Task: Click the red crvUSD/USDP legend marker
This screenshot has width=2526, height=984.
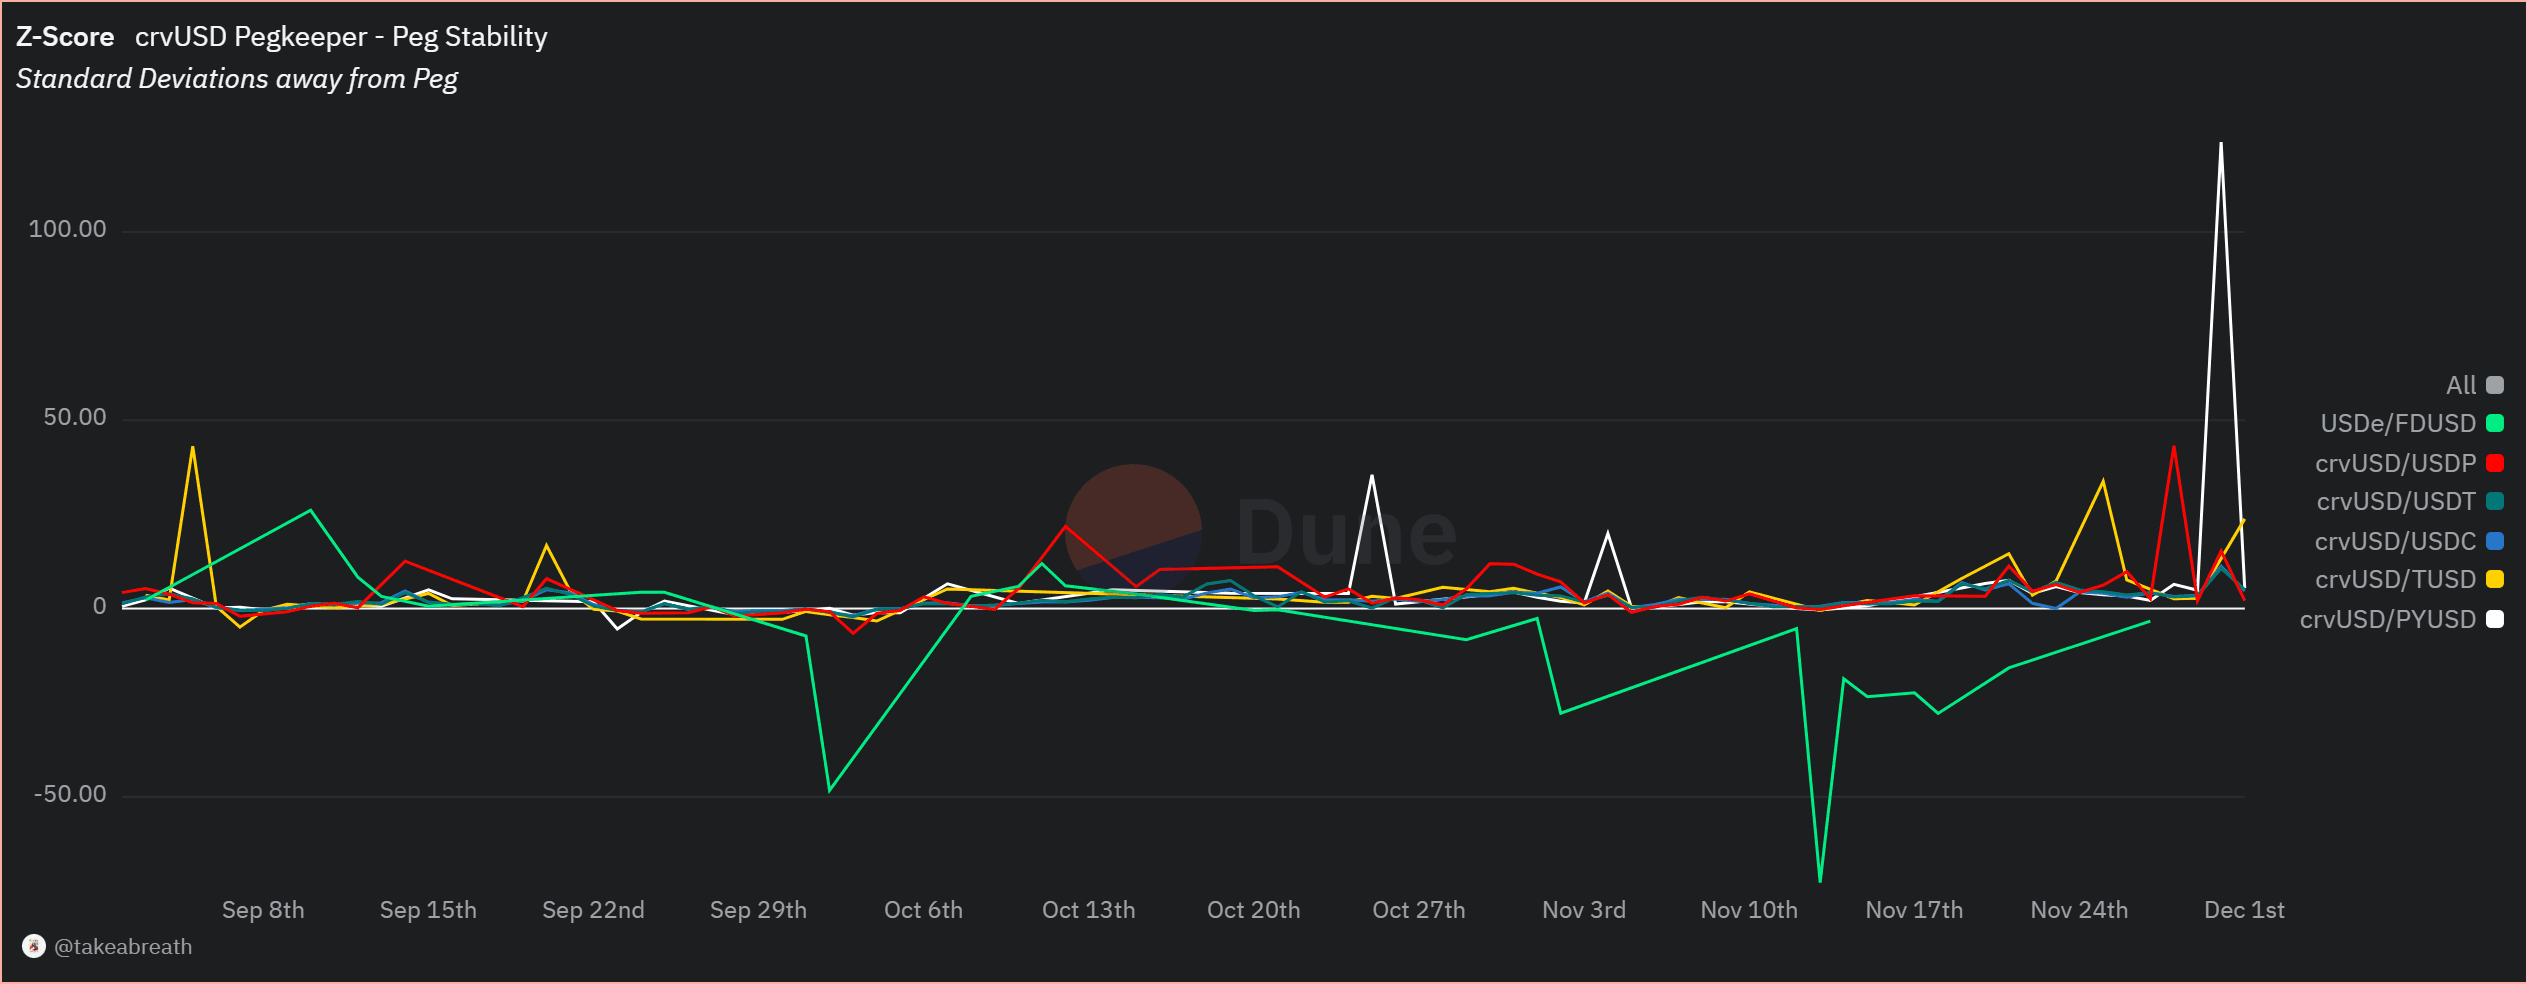Action: pyautogui.click(x=2495, y=463)
